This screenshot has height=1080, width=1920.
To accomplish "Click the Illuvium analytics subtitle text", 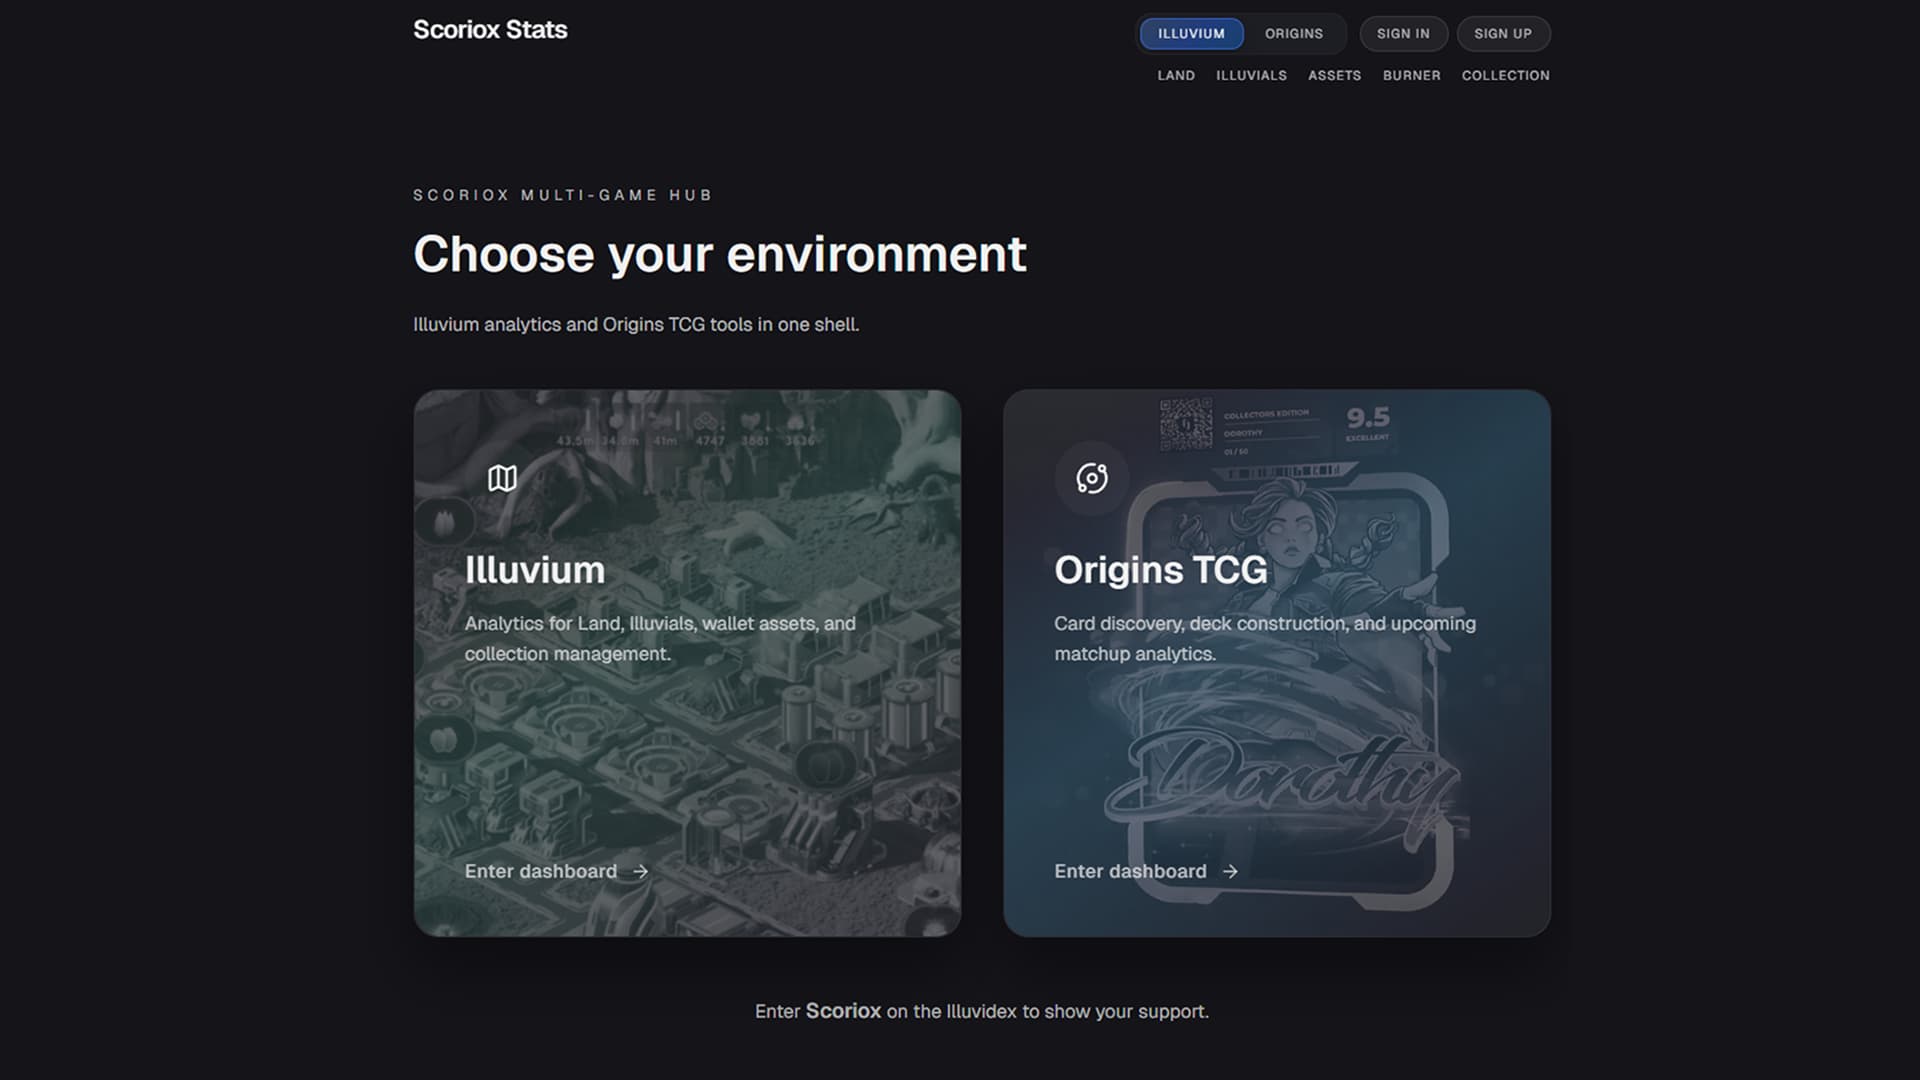I will pyautogui.click(x=636, y=325).
